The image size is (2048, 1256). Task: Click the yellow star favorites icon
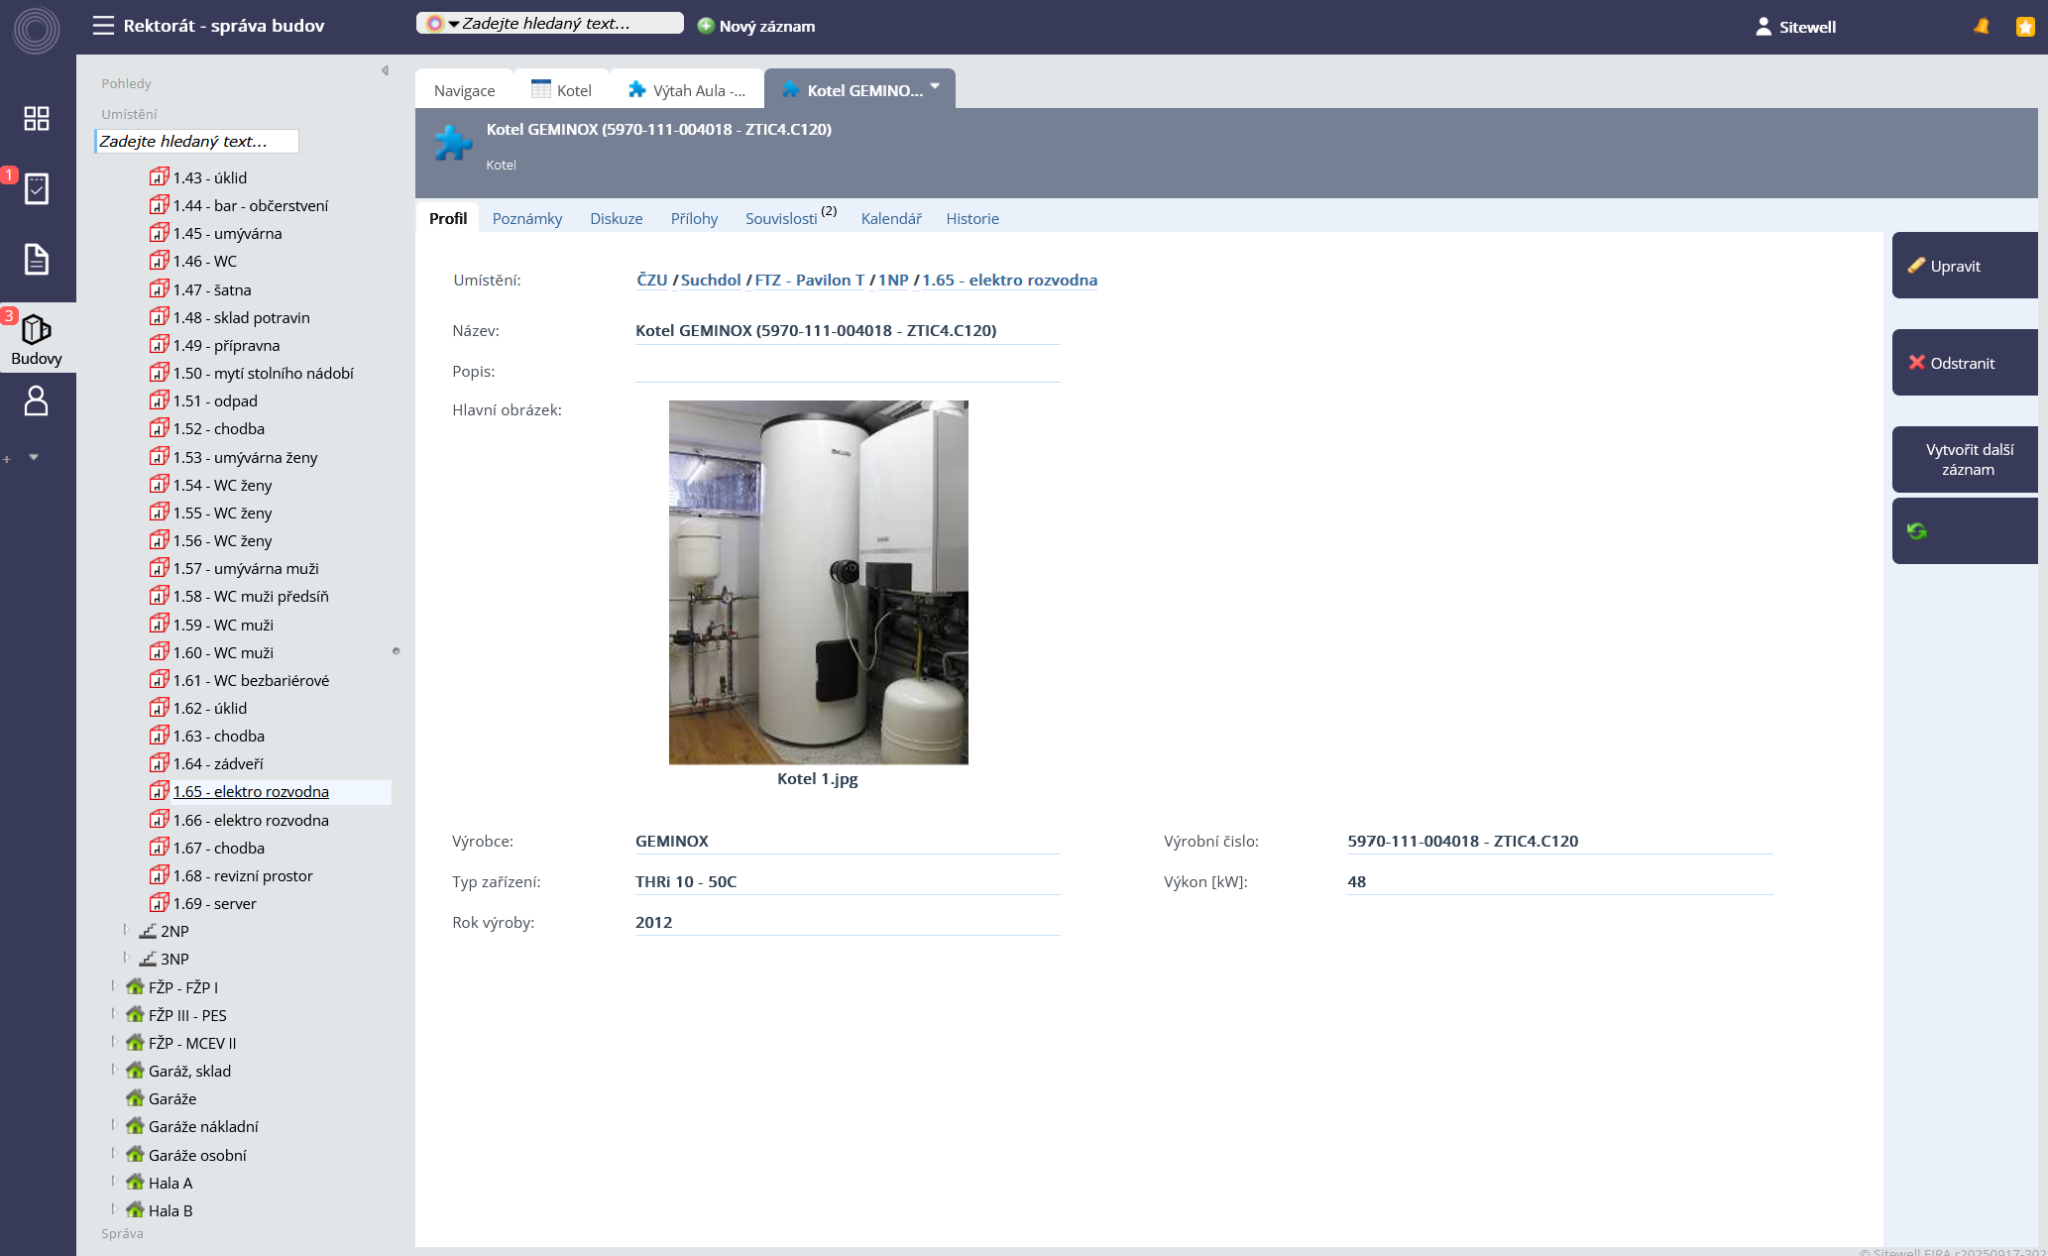[2025, 27]
